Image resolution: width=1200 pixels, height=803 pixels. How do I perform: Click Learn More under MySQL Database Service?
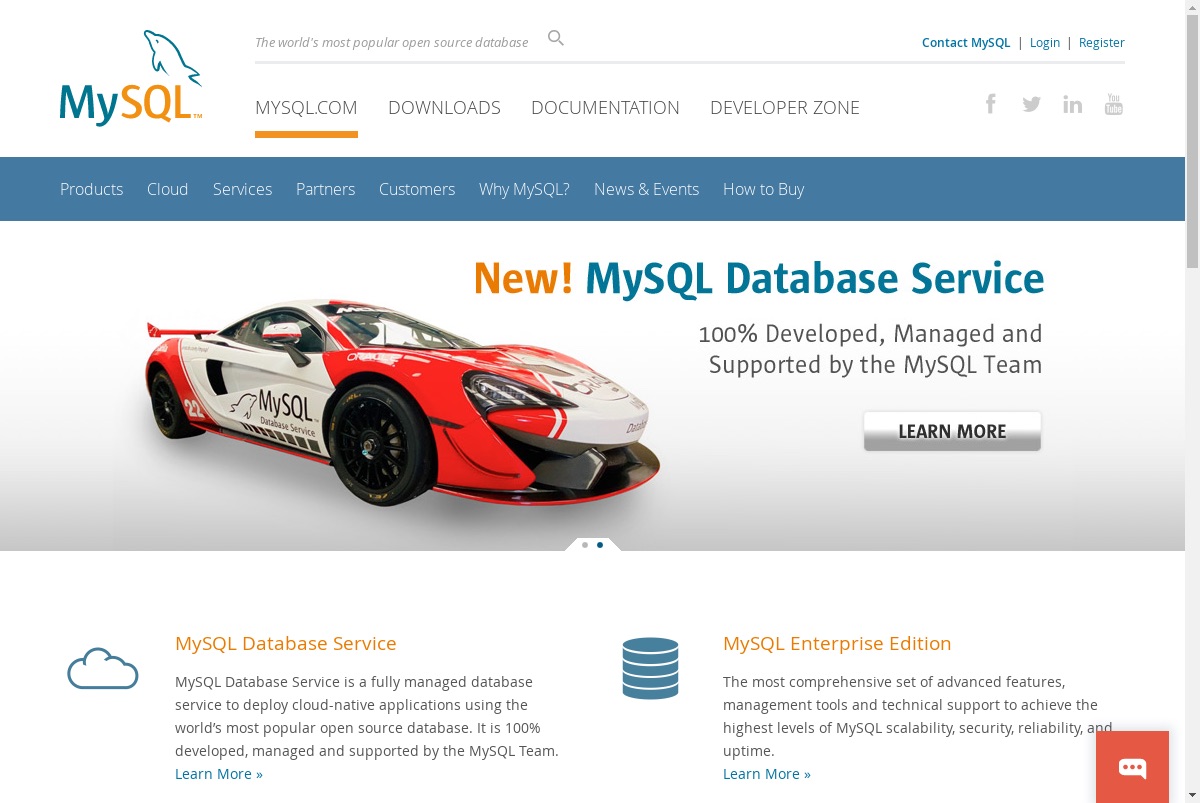point(219,774)
